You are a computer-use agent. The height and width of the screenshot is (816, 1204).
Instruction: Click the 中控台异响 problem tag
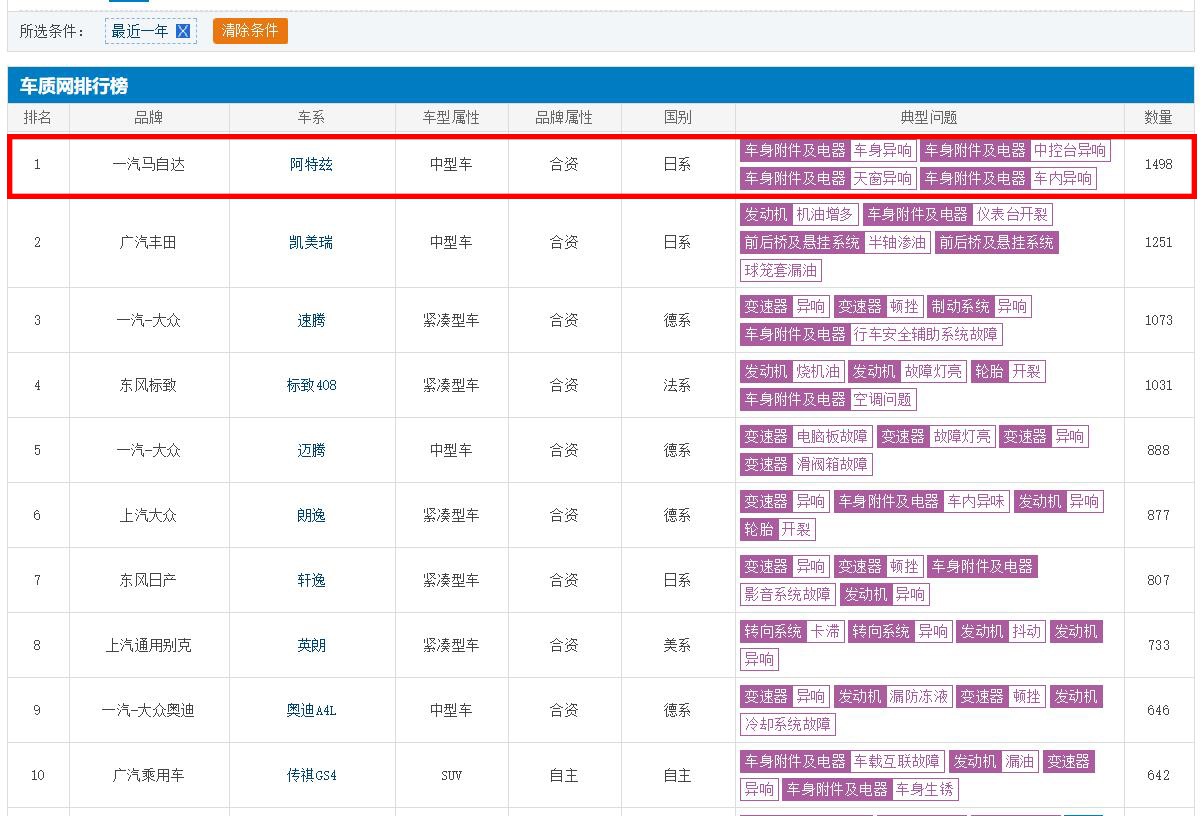pos(1070,150)
